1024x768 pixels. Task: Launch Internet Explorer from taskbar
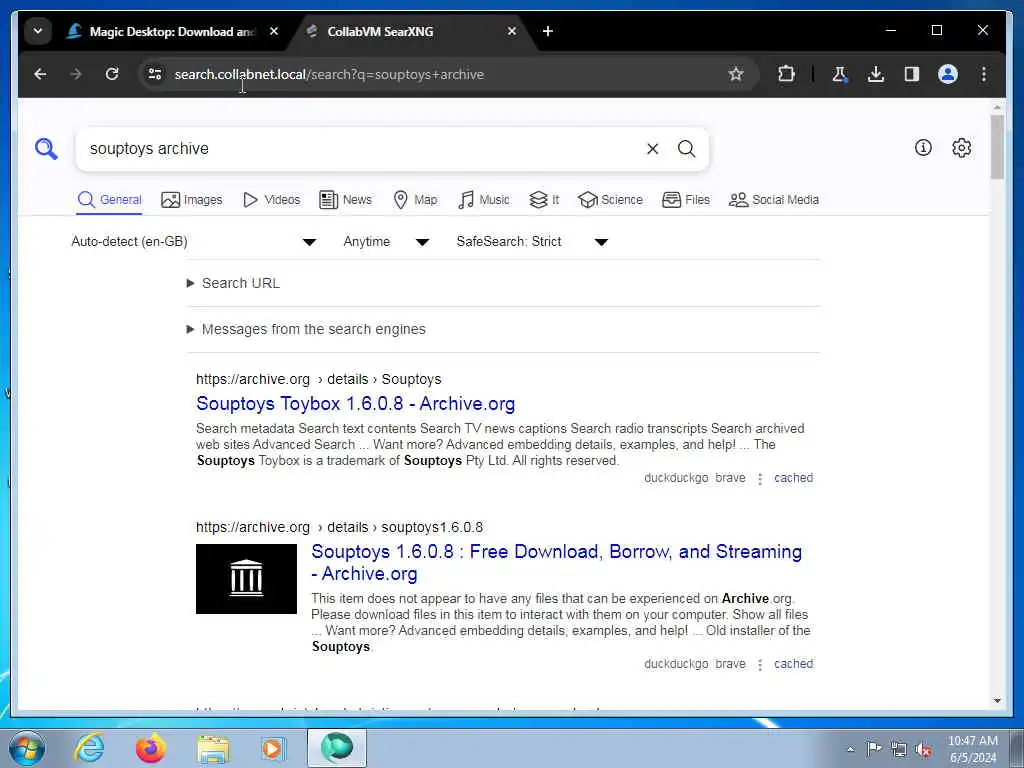pyautogui.click(x=89, y=748)
